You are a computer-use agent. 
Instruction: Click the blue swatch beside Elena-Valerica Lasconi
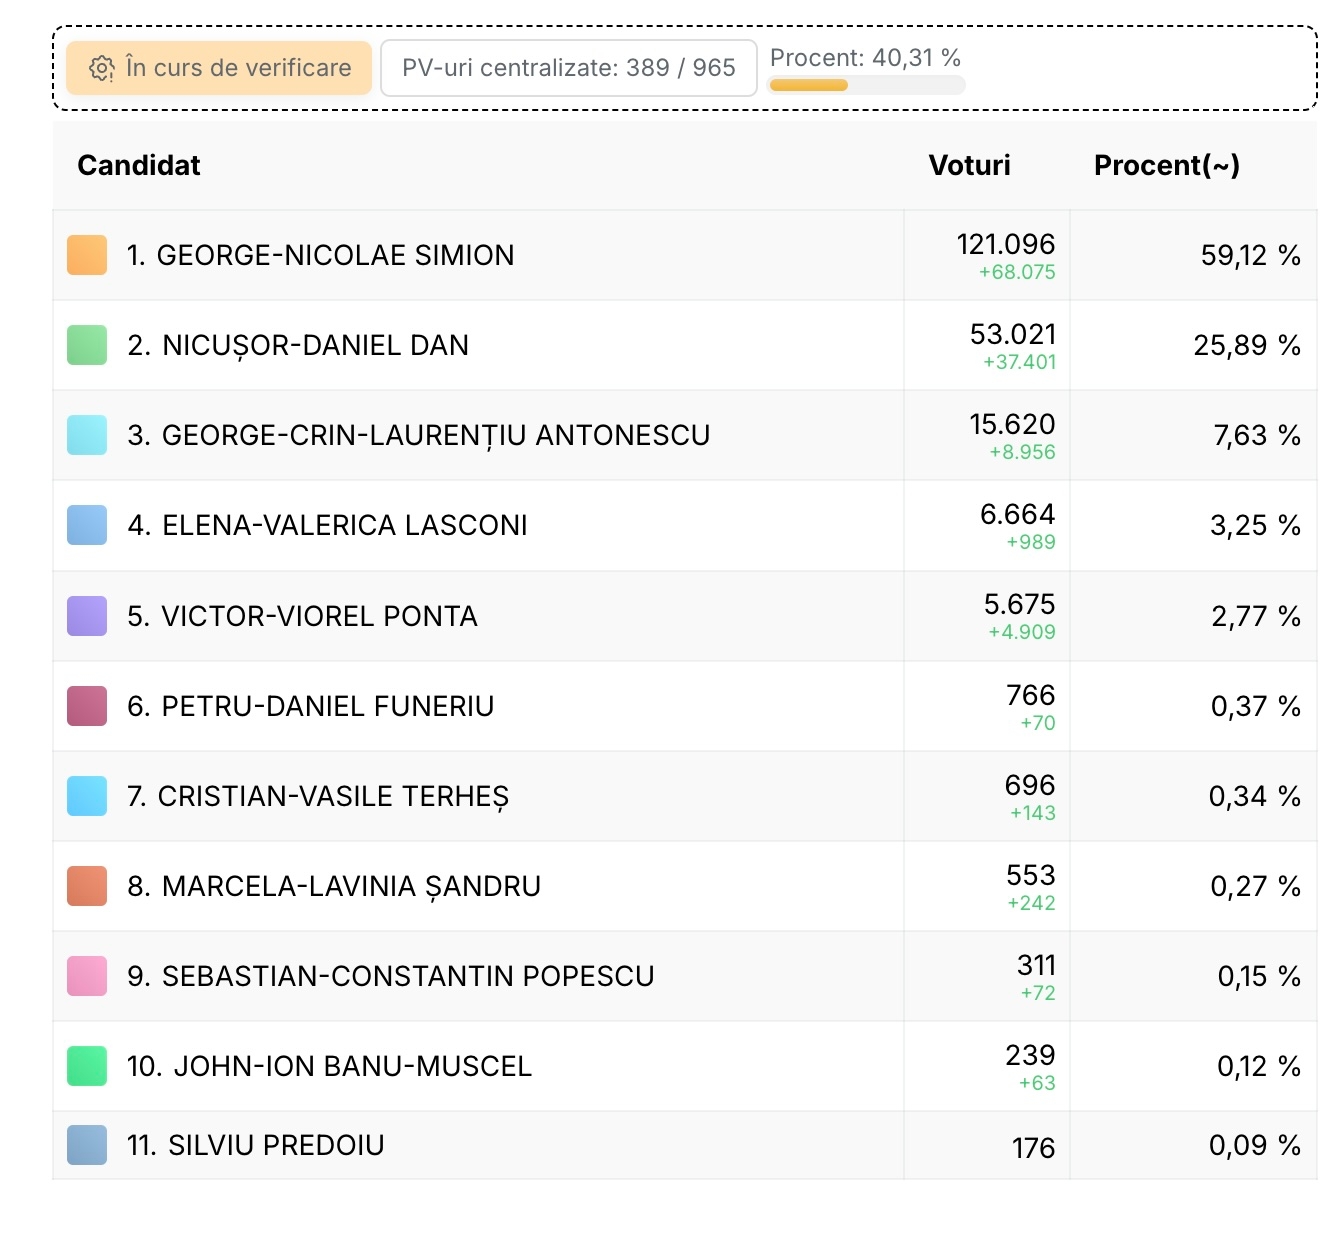[87, 525]
